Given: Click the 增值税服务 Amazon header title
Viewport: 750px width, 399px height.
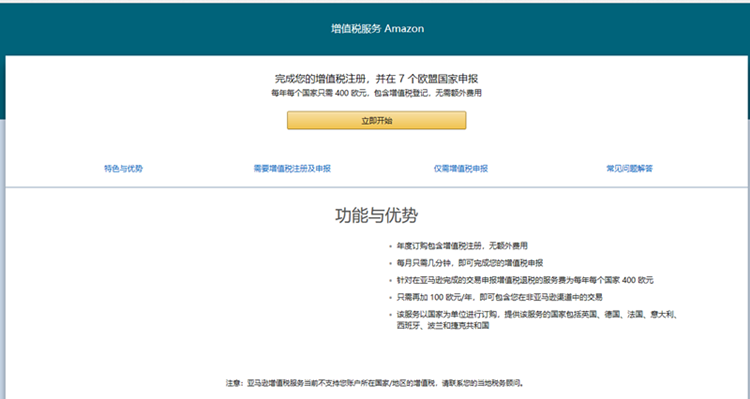Looking at the screenshot, I should pos(377,29).
